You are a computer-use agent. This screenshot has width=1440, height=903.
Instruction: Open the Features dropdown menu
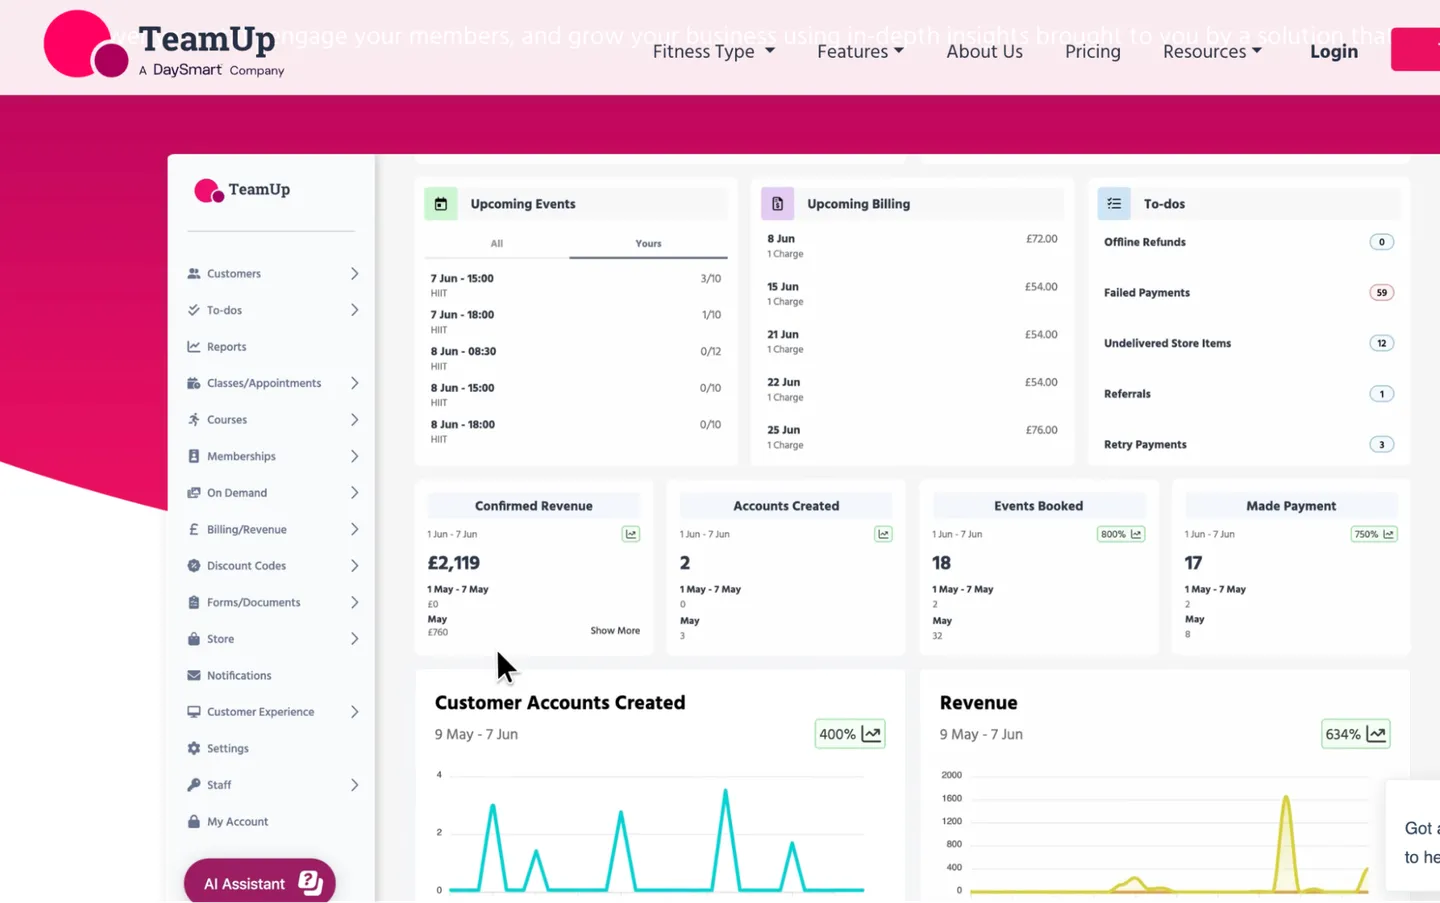[x=860, y=51]
